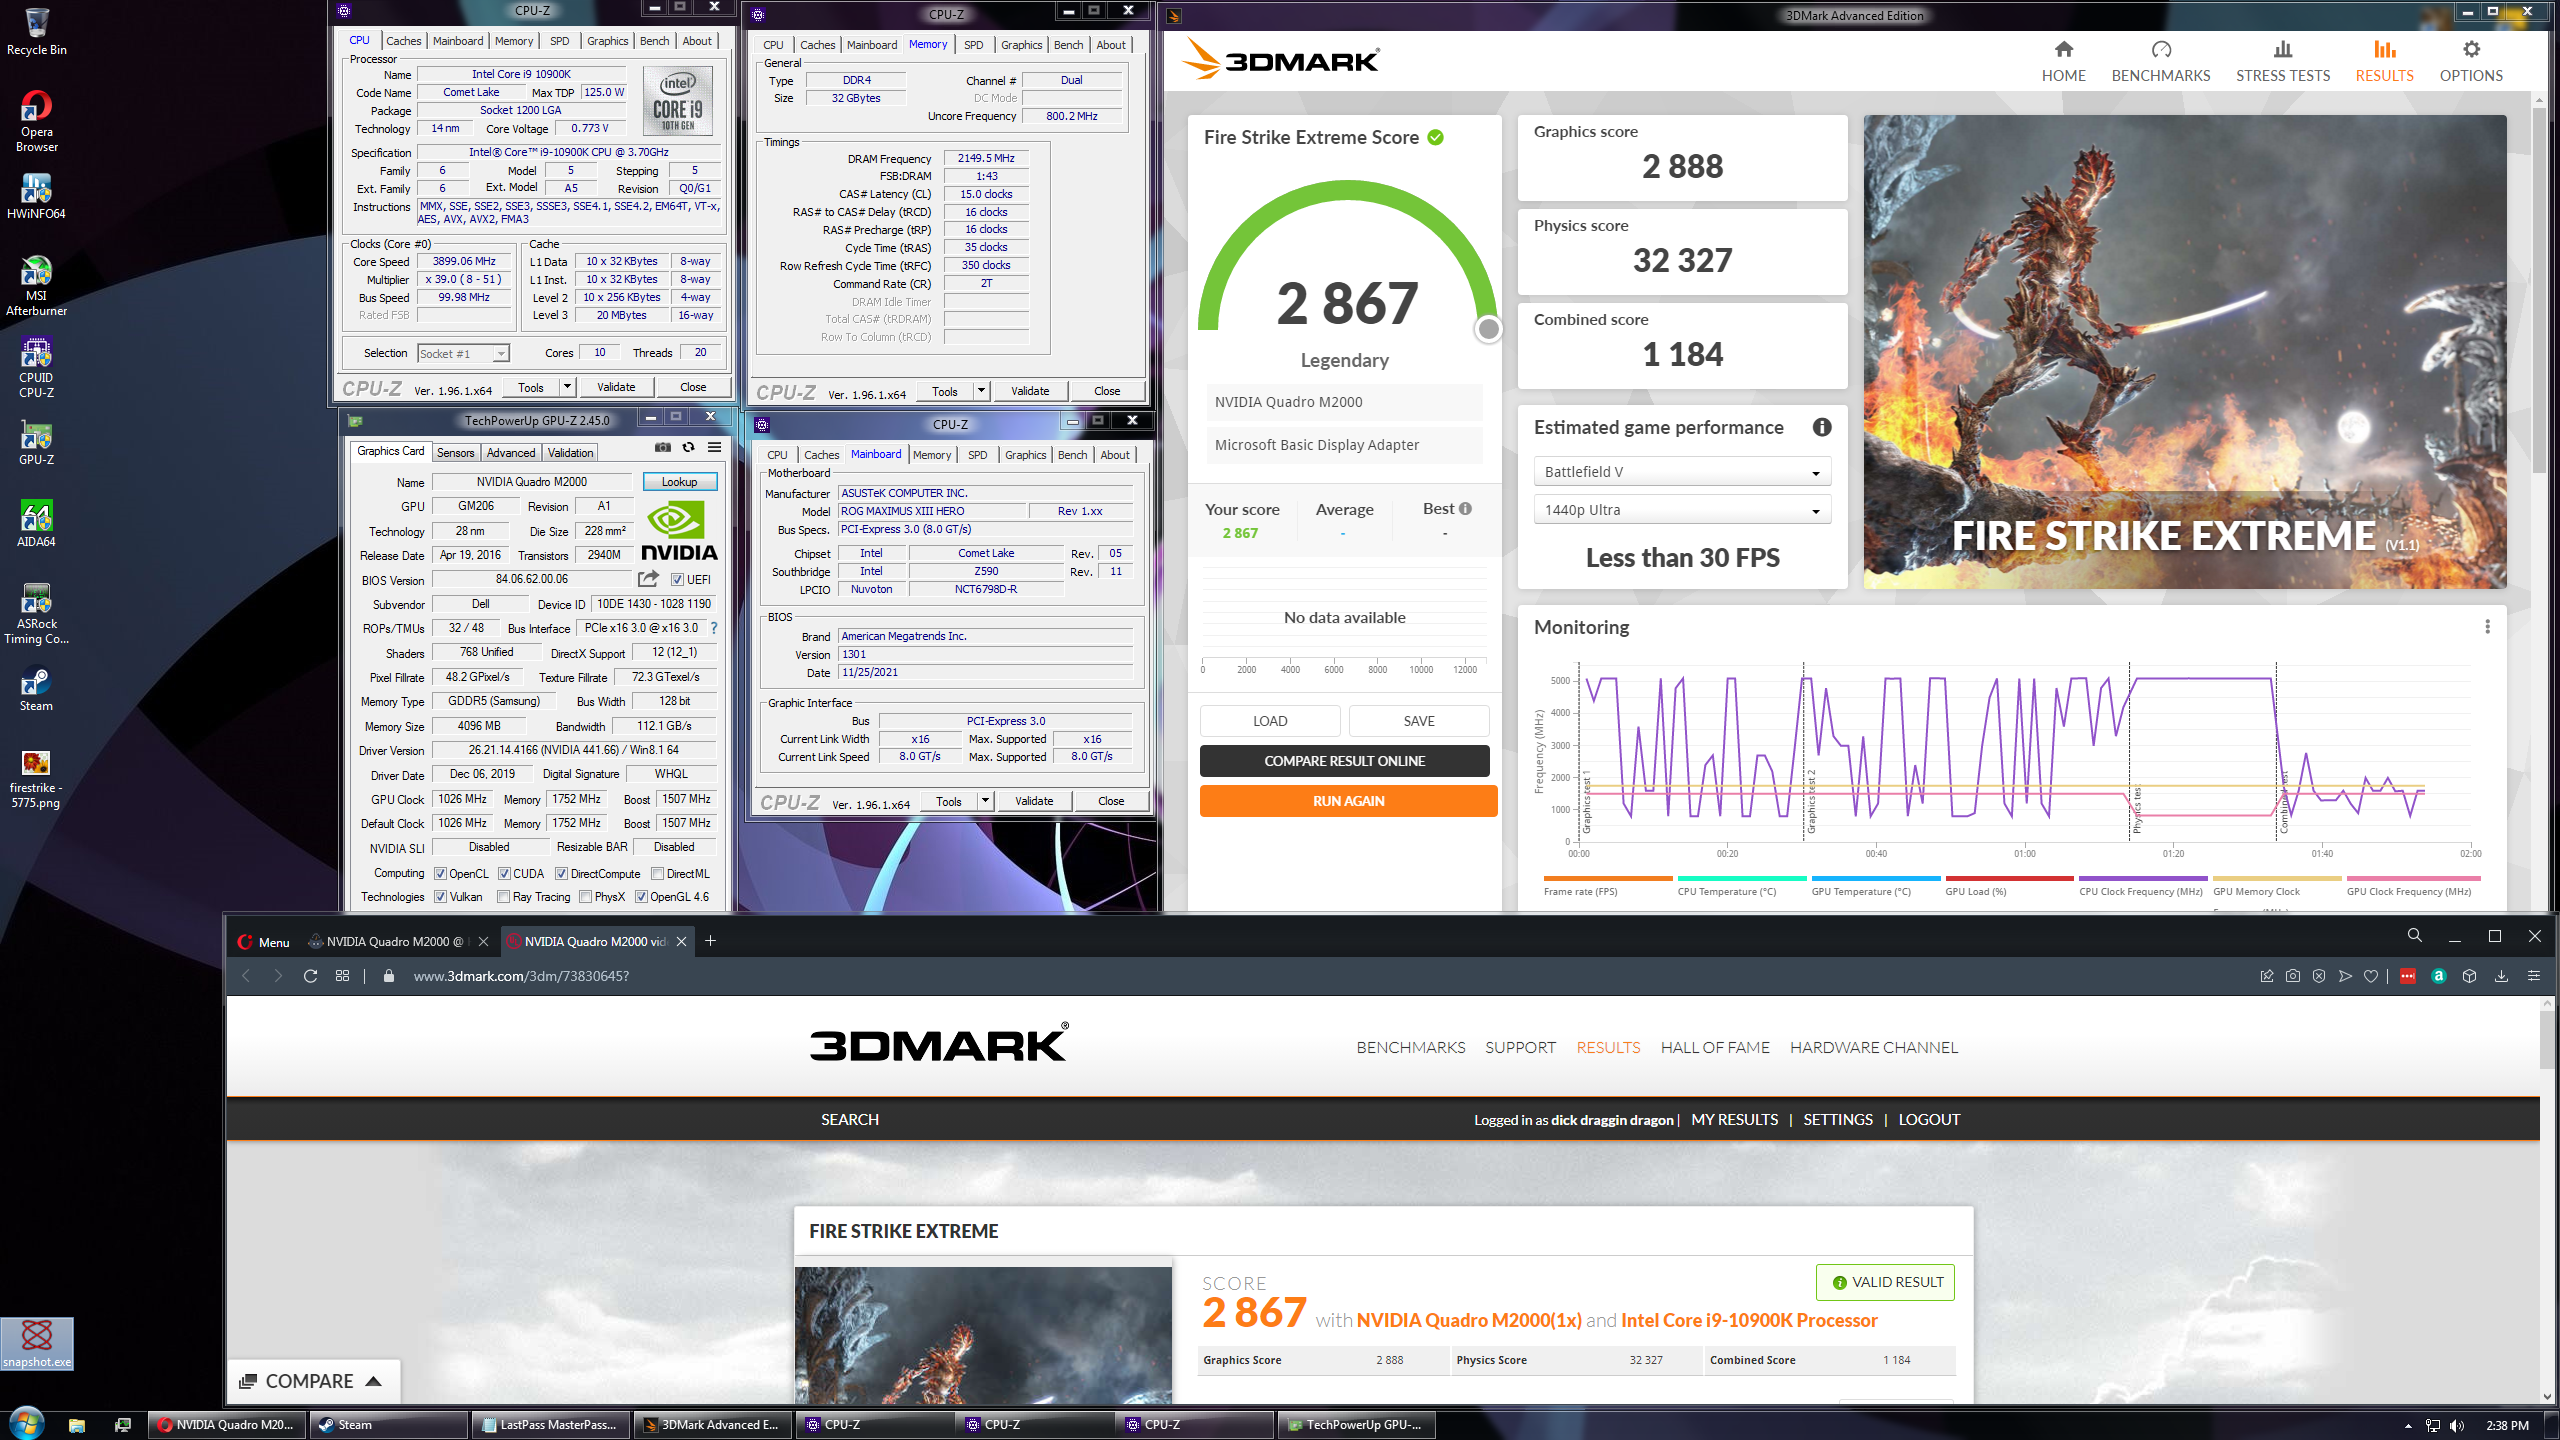Open Battlefield V game dropdown
Image resolution: width=2560 pixels, height=1440 pixels.
coord(1682,472)
